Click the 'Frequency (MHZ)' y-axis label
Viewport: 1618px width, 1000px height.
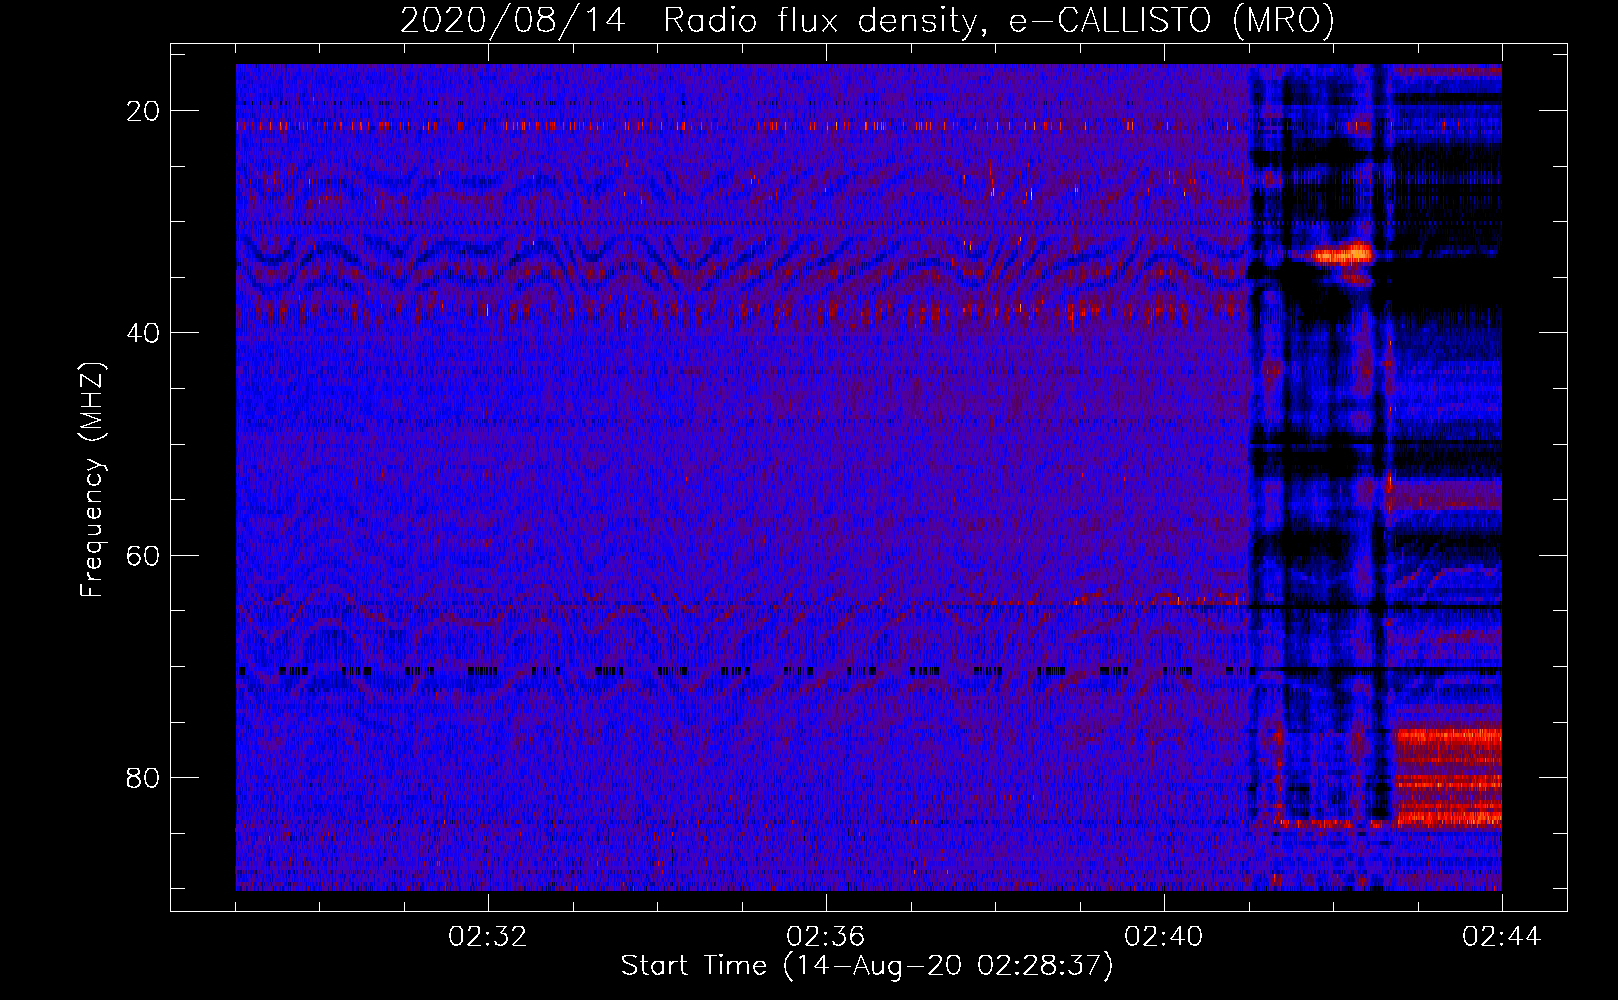click(x=92, y=480)
